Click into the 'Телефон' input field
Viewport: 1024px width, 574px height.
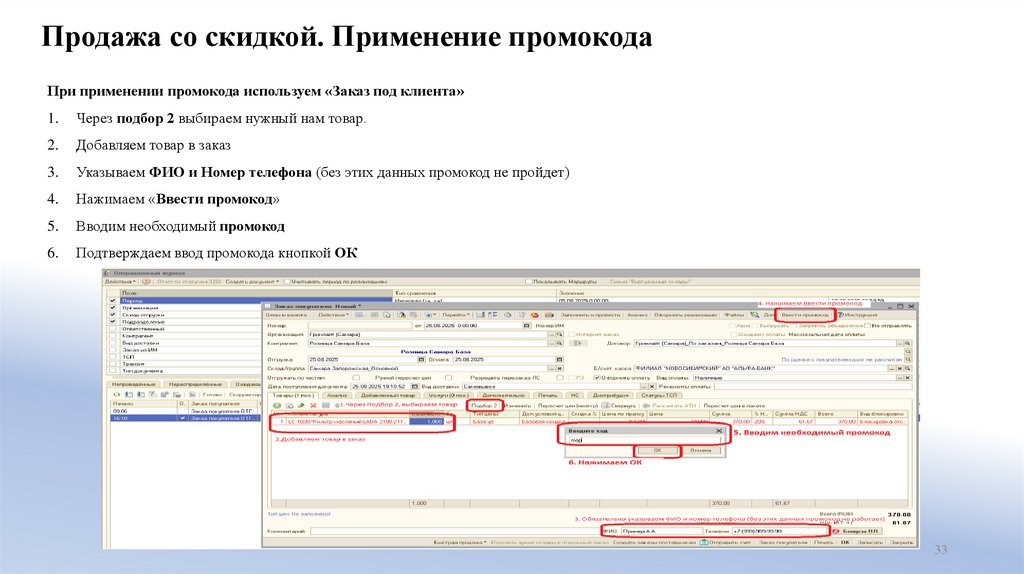(778, 531)
